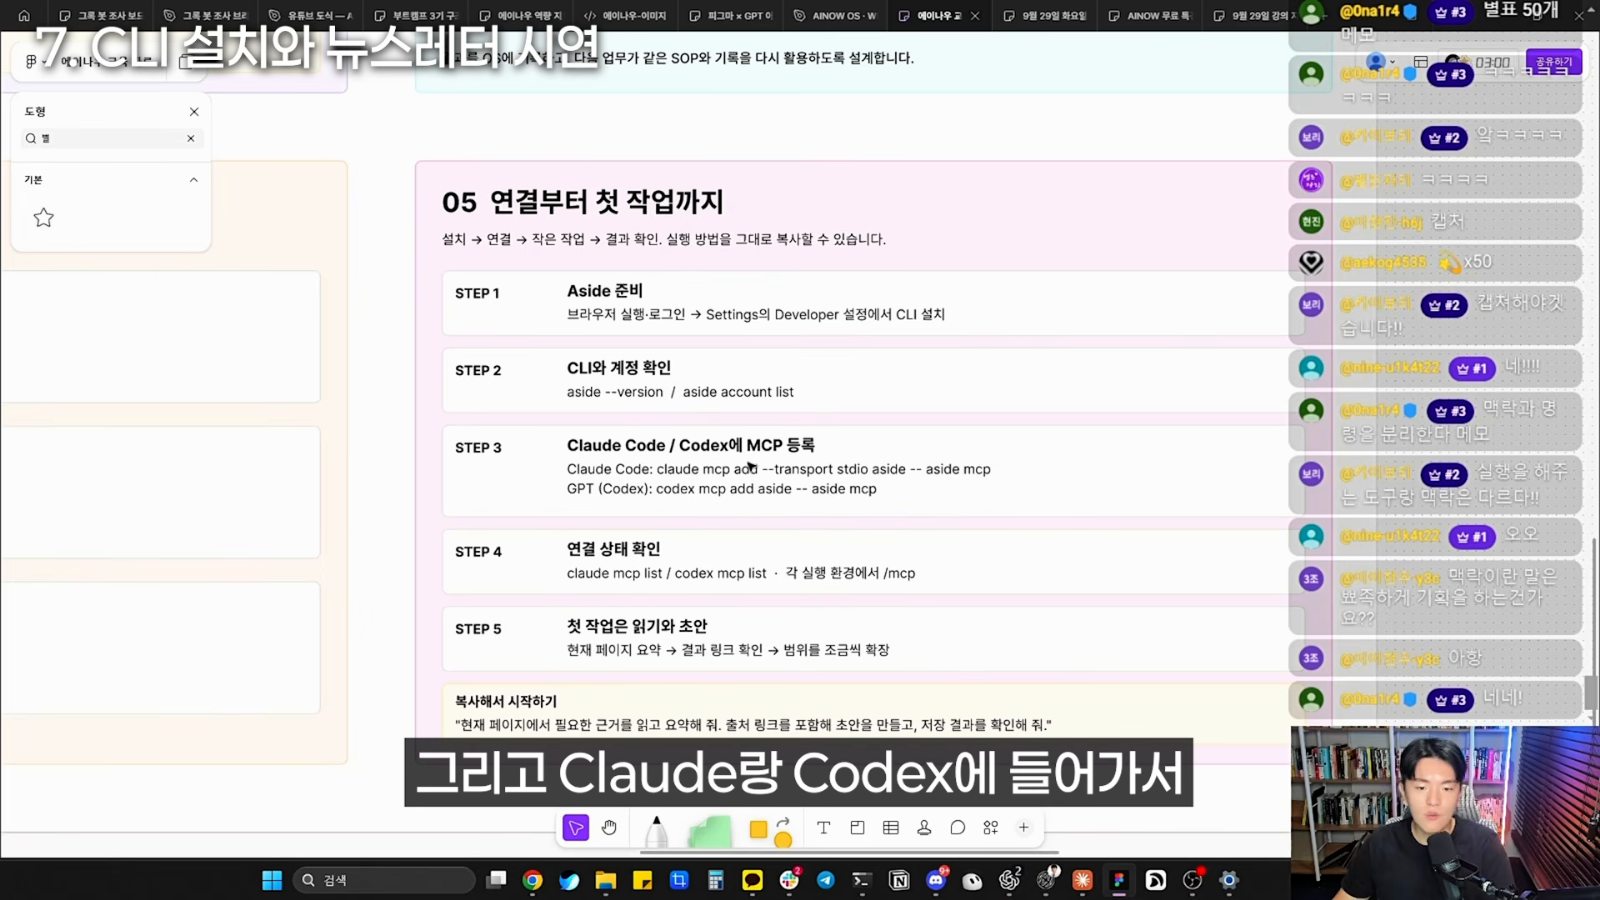
Task: Select the Move cursor tool
Action: [x=576, y=828]
